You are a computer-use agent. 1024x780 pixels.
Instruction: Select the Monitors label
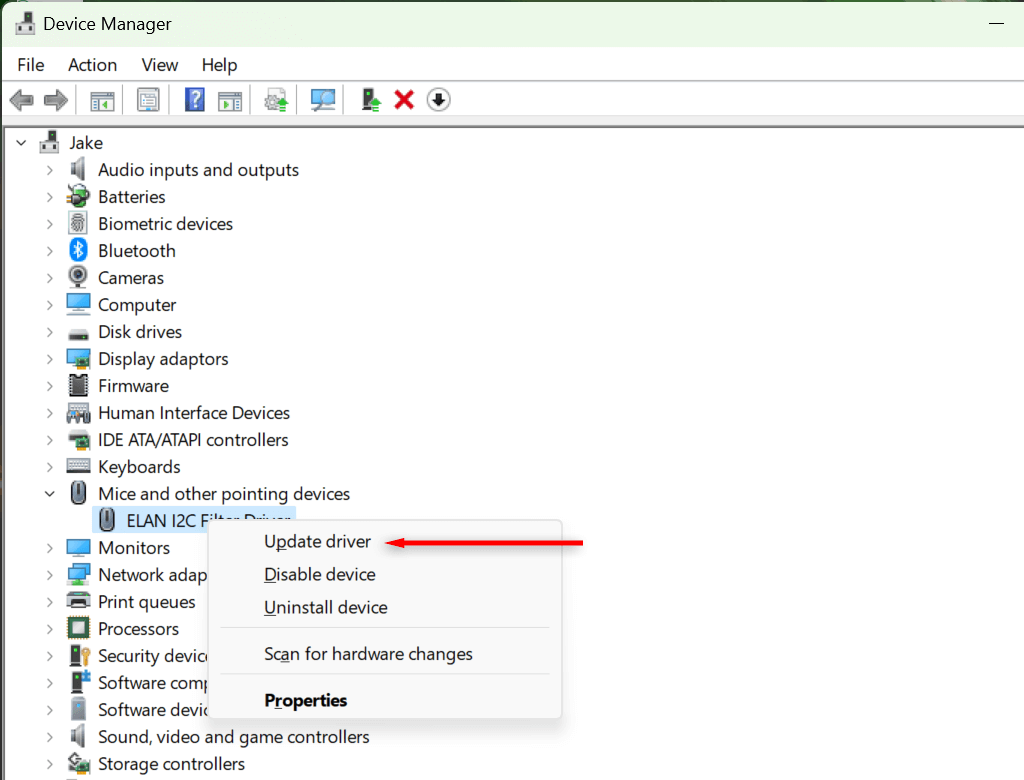pyautogui.click(x=134, y=547)
